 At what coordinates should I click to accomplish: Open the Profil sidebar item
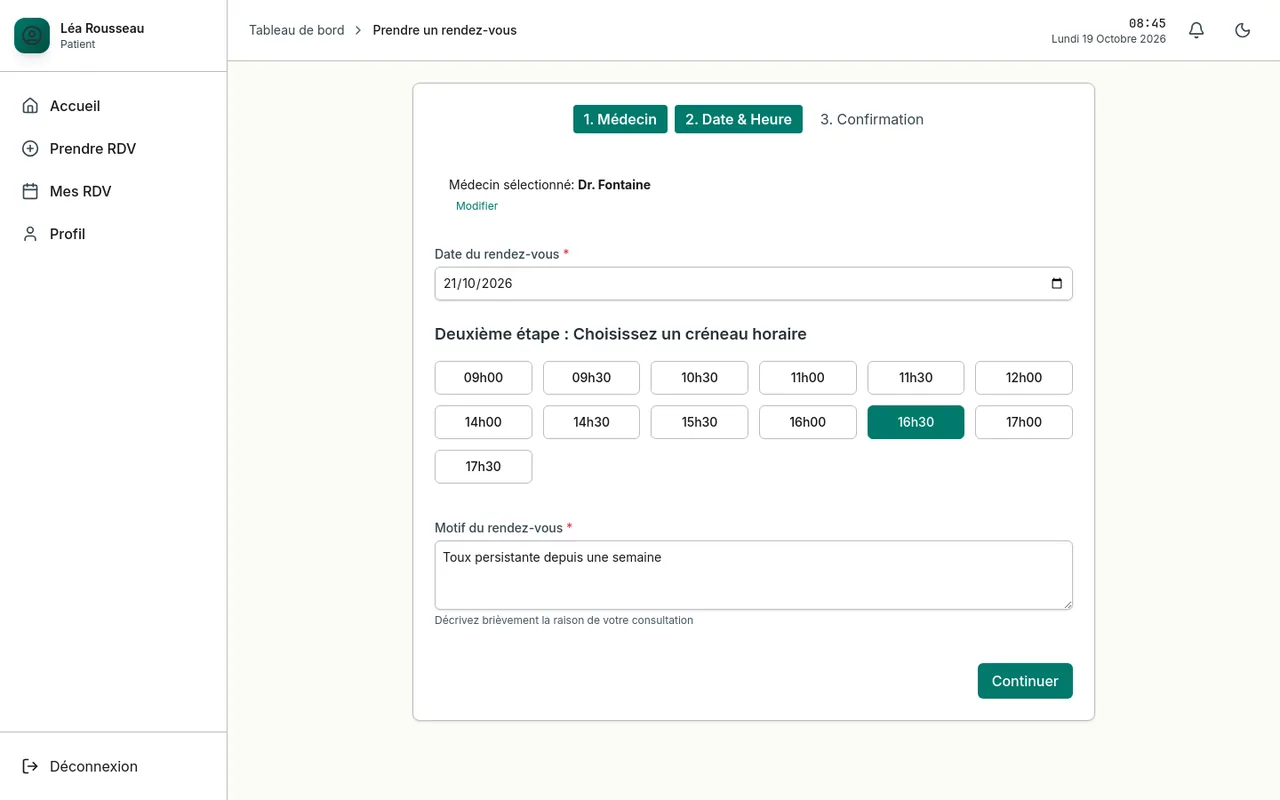[x=113, y=234]
